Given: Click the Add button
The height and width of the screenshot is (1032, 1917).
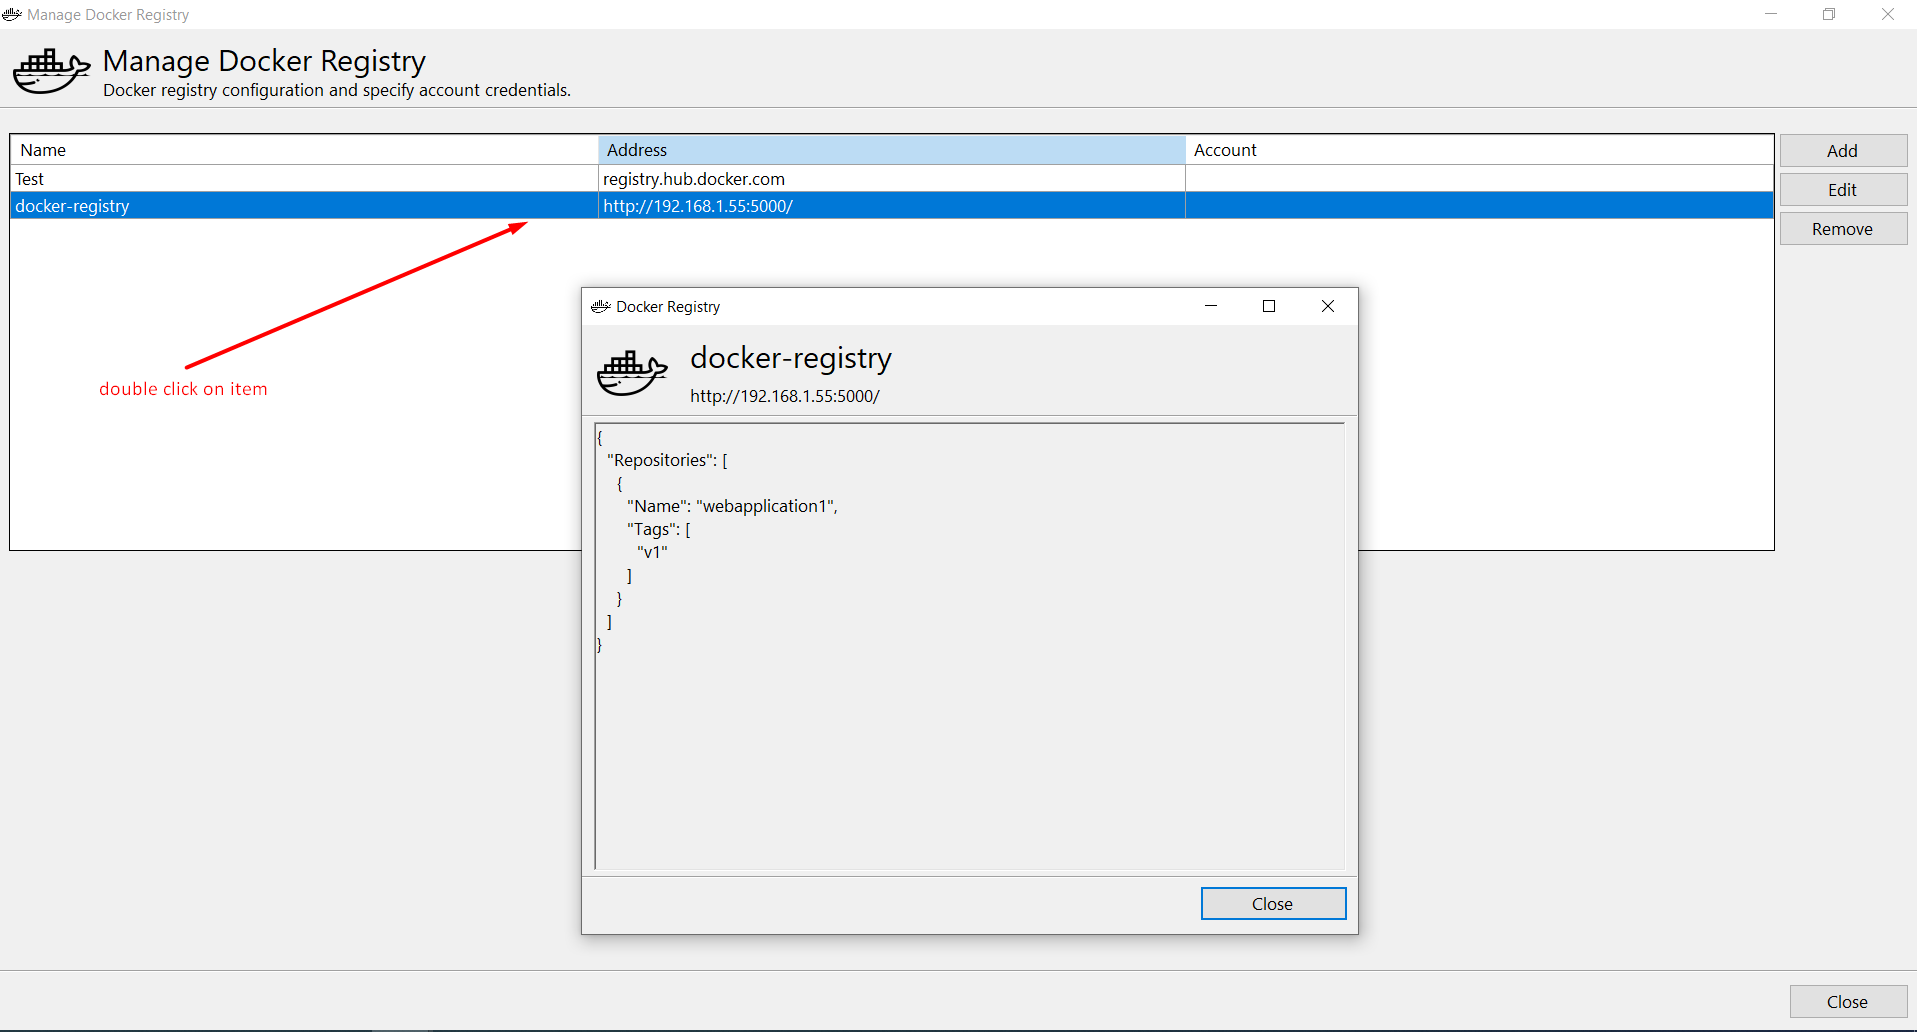Looking at the screenshot, I should (x=1843, y=150).
